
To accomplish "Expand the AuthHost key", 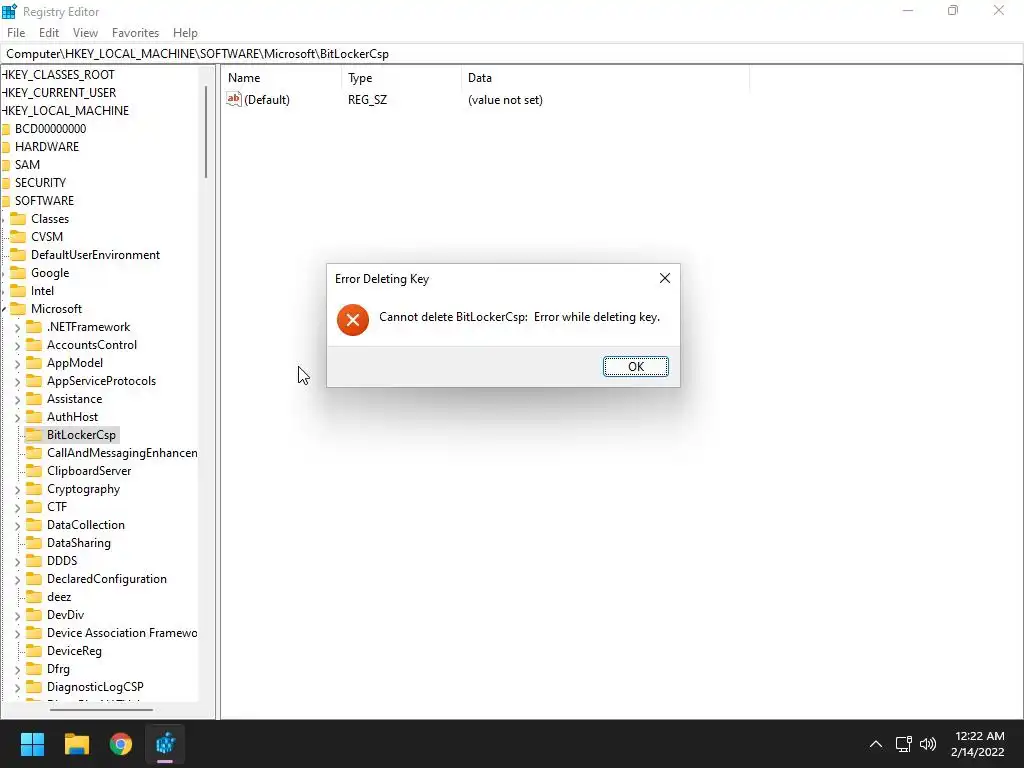I will (18, 417).
